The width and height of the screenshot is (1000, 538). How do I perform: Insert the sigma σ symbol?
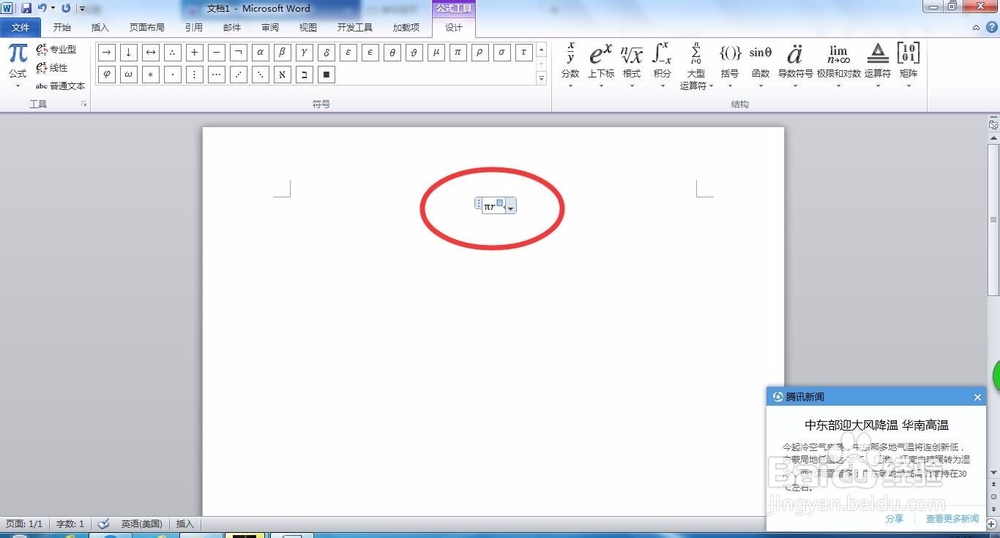(502, 52)
